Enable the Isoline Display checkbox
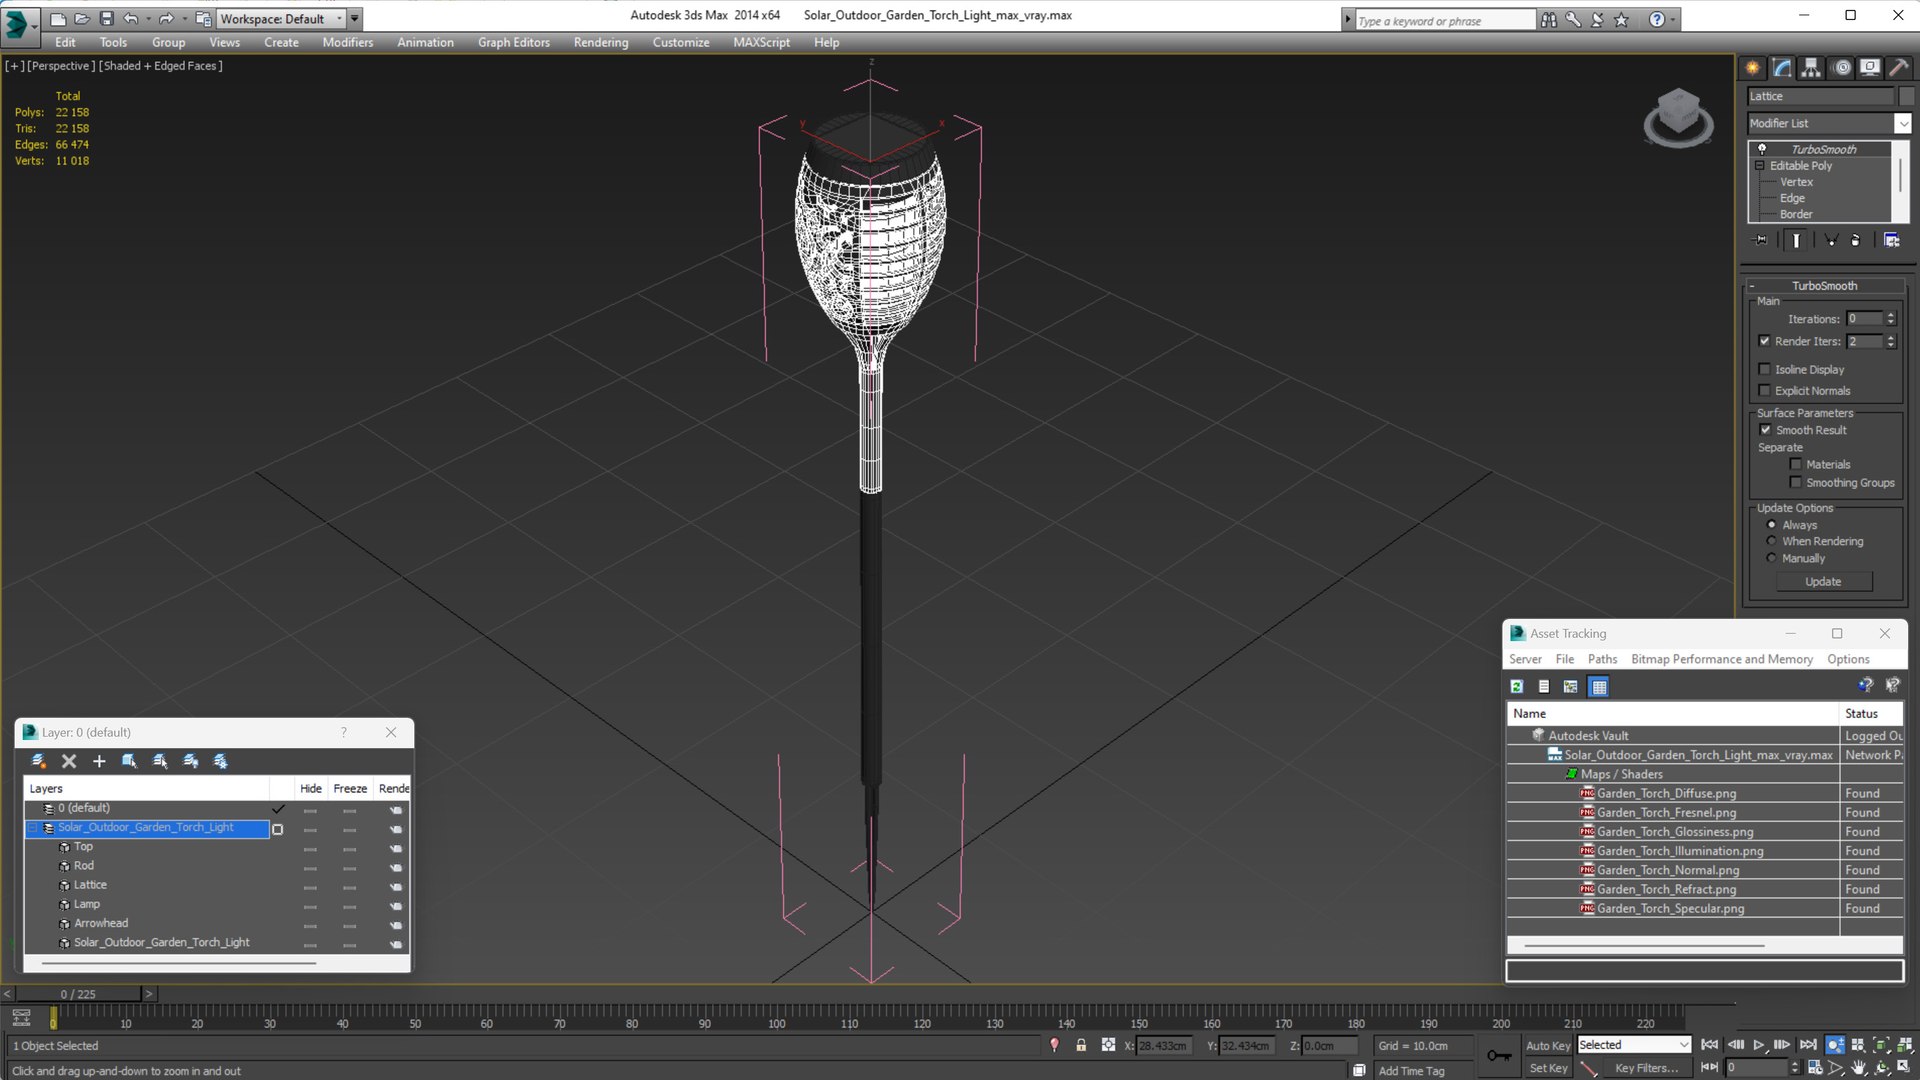Viewport: 1920px width, 1080px height. 1765,369
